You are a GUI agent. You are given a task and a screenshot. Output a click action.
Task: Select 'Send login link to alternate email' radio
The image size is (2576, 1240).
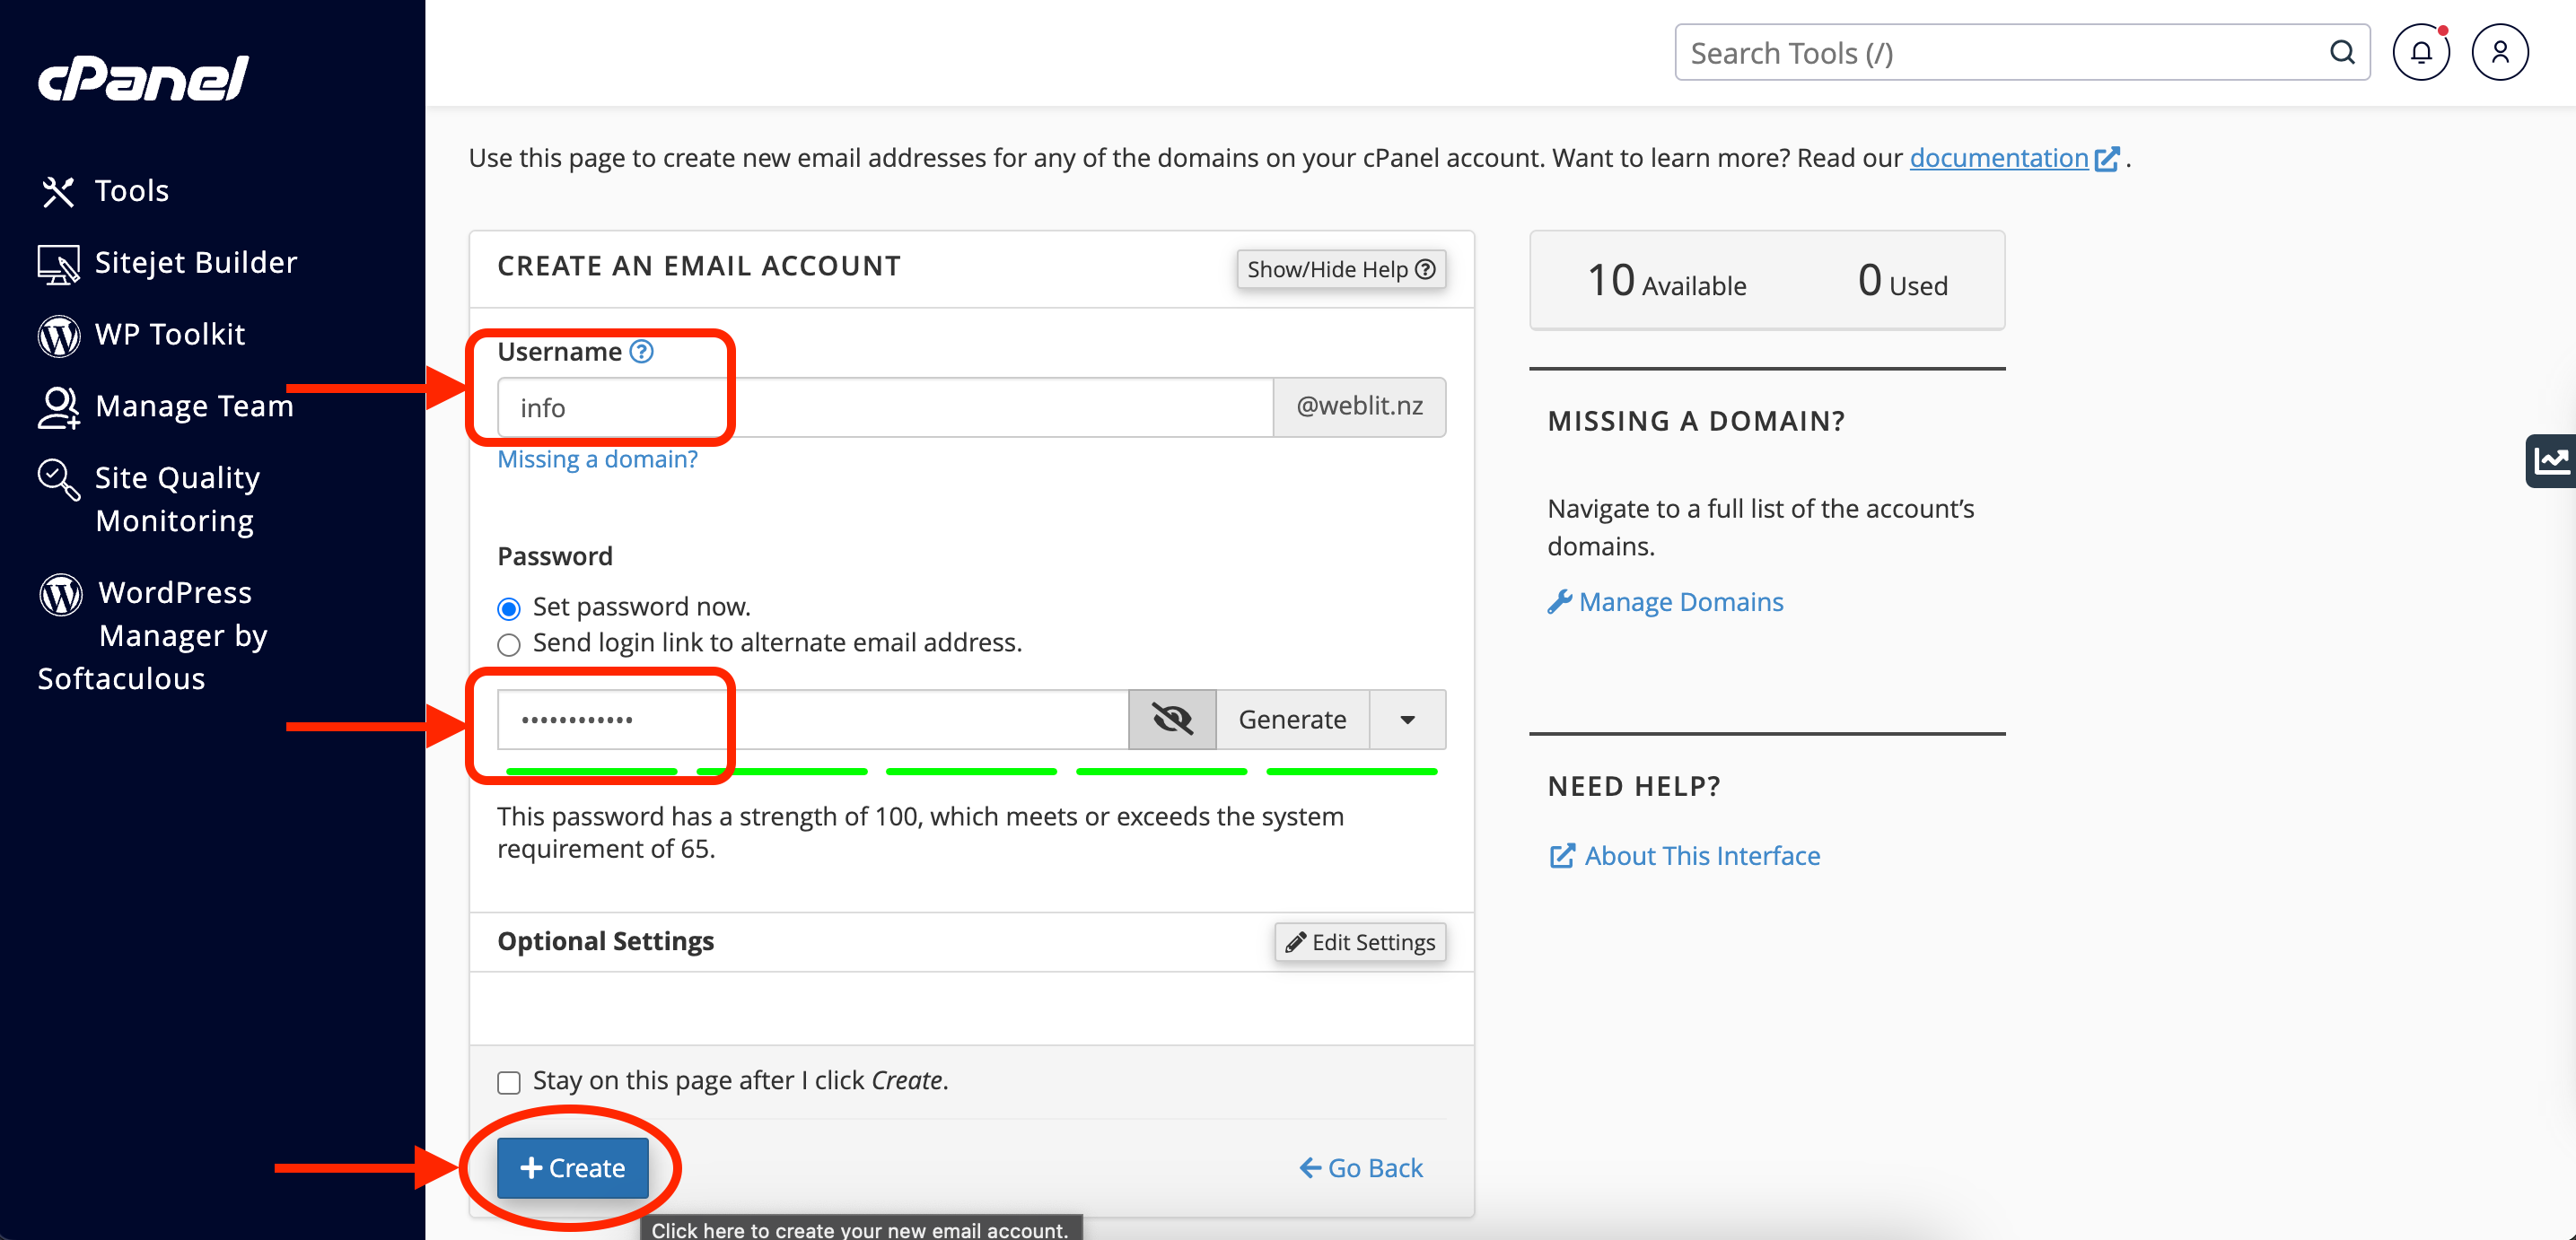(x=509, y=644)
